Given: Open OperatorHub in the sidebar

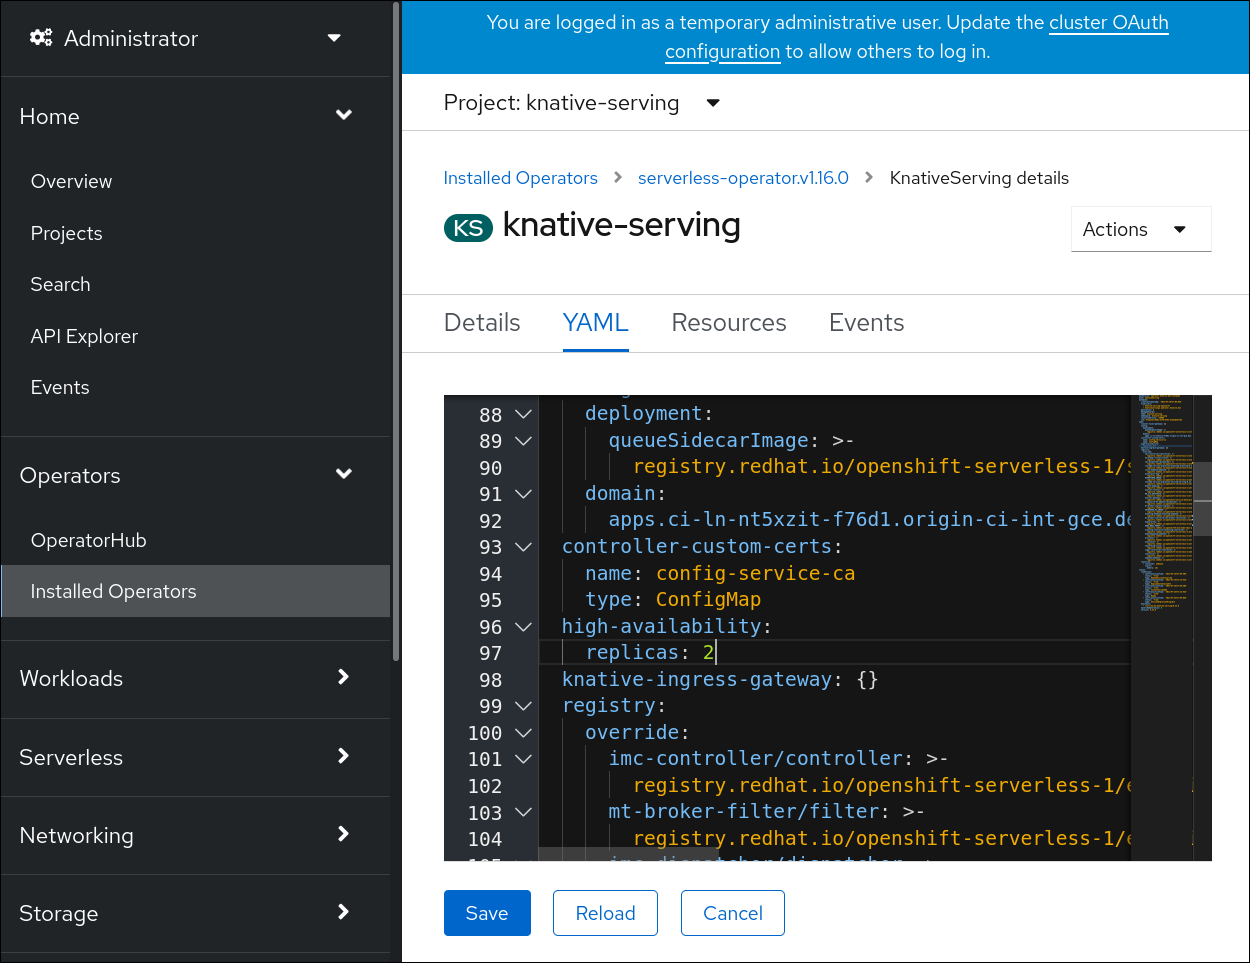Looking at the screenshot, I should point(89,540).
